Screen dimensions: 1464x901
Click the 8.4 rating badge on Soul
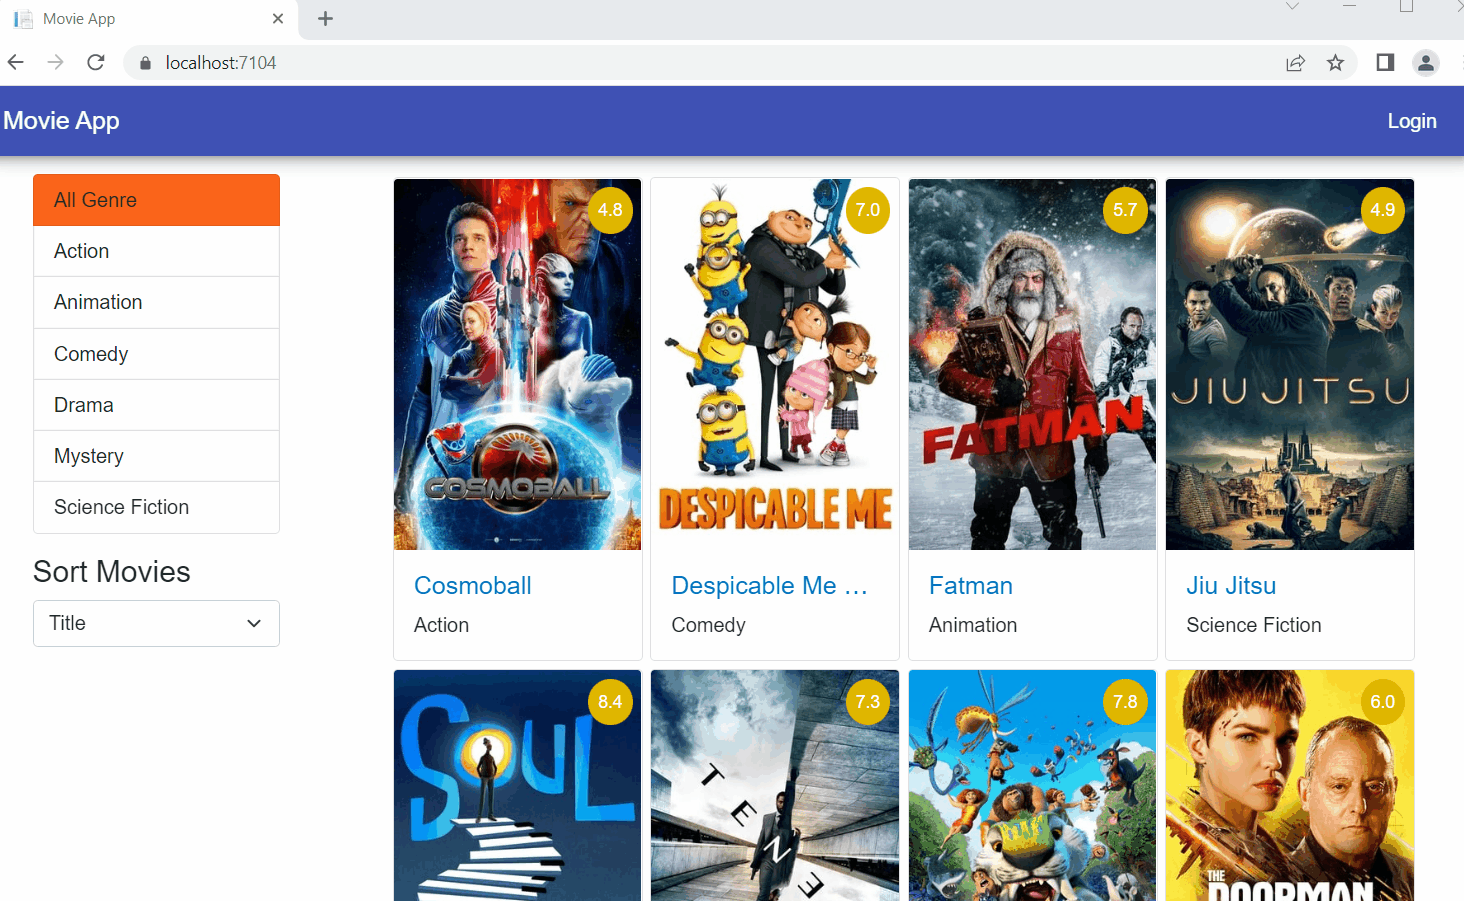[610, 702]
